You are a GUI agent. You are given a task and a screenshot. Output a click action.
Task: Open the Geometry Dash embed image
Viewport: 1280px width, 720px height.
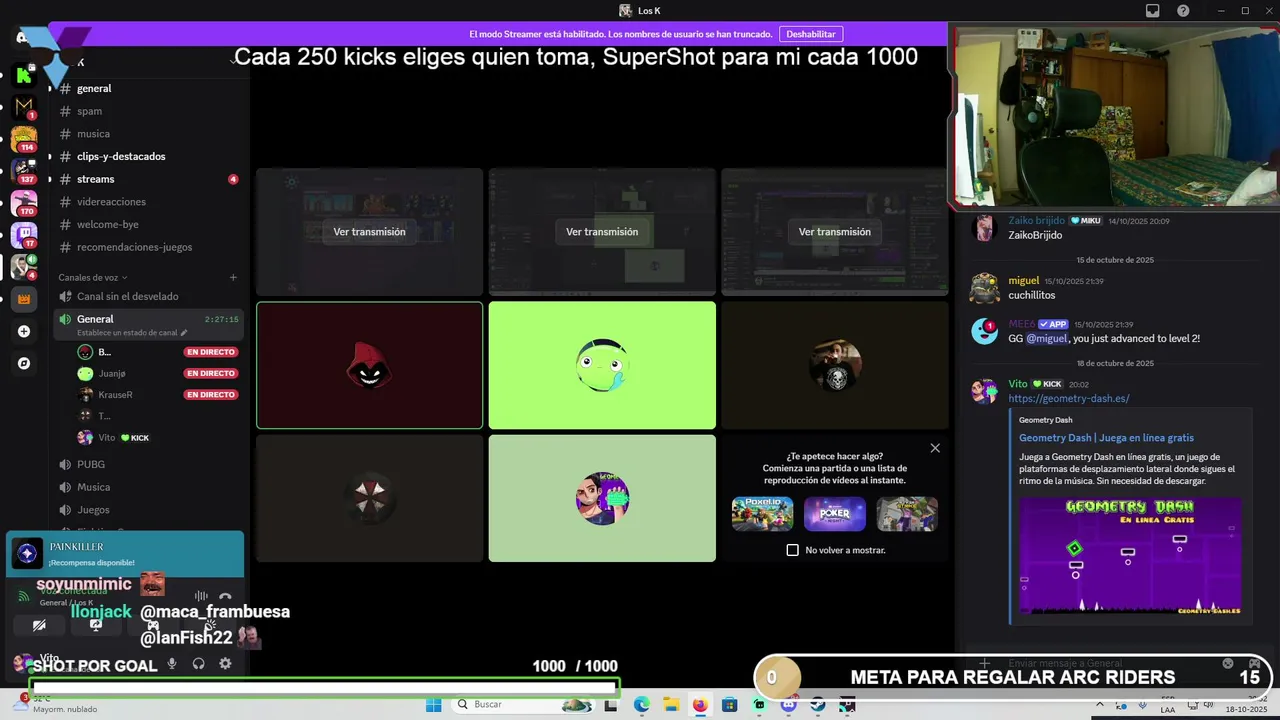click(1130, 556)
